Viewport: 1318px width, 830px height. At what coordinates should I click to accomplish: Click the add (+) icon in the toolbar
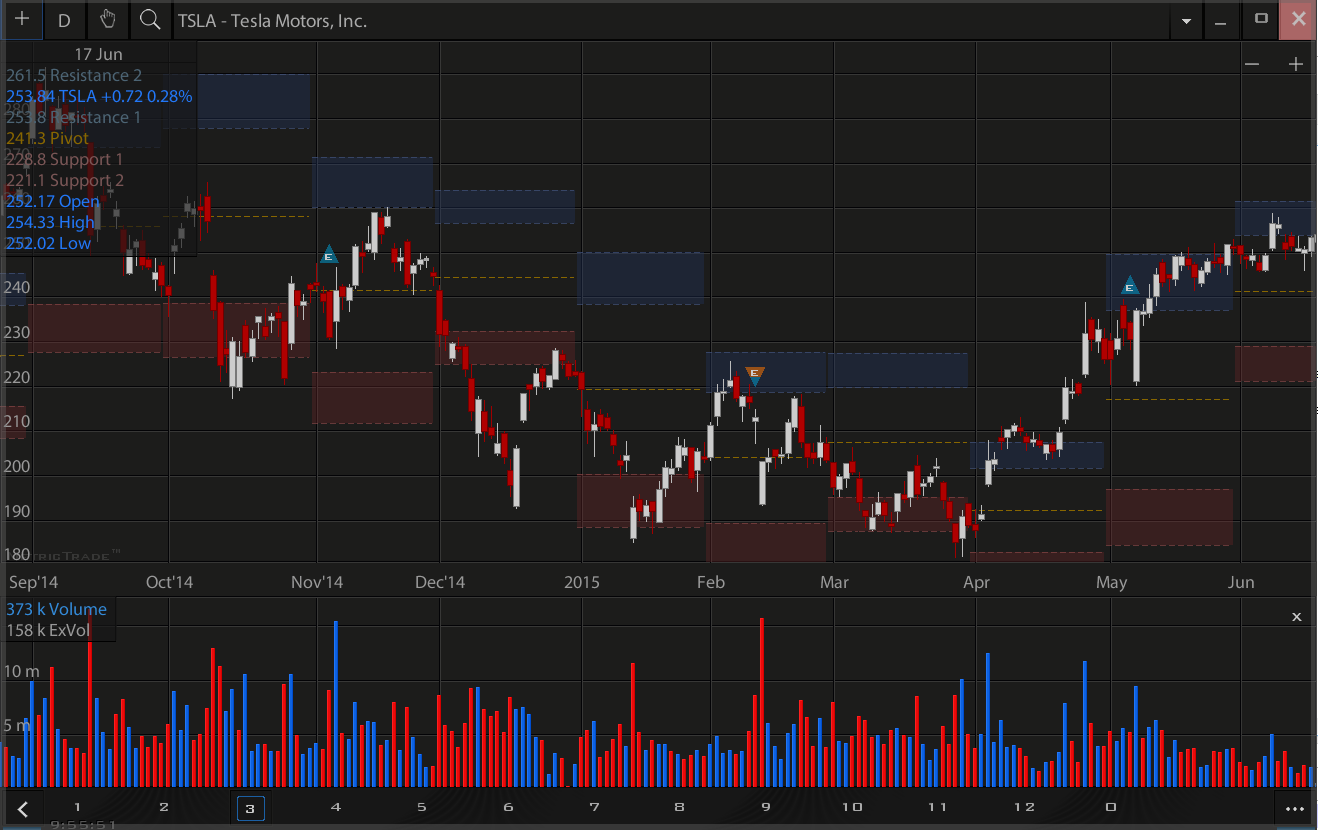click(x=21, y=19)
